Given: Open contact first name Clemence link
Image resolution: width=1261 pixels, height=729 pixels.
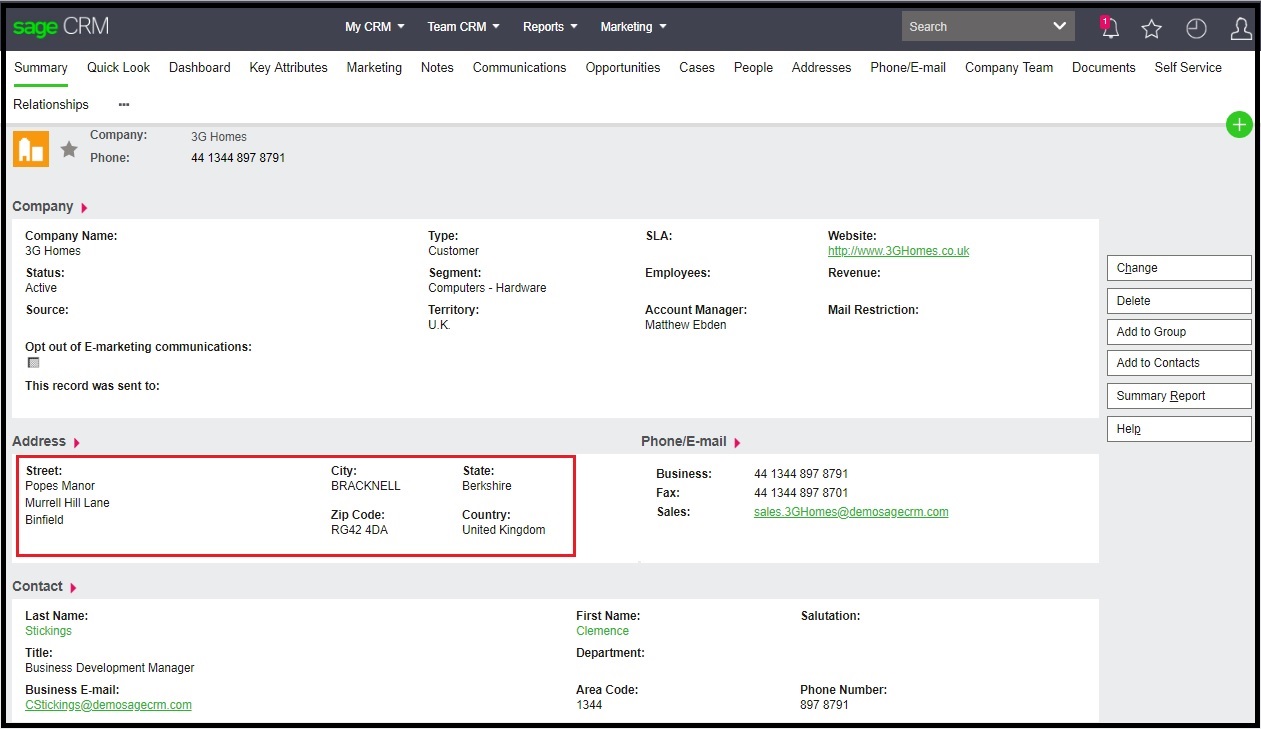Looking at the screenshot, I should pos(602,631).
